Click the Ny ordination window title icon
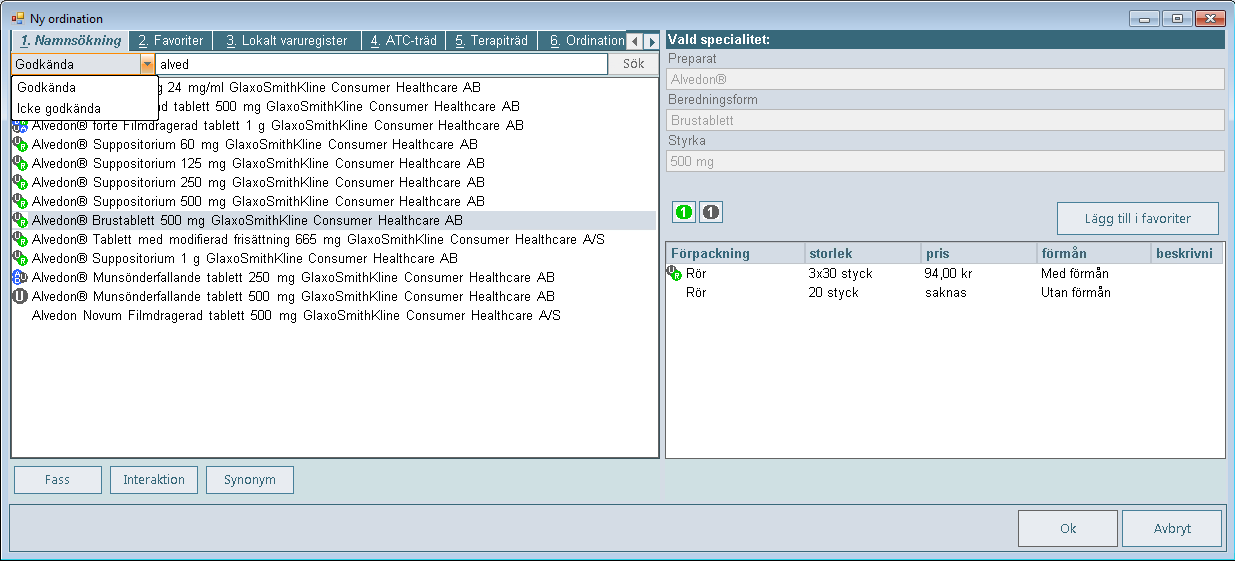 17,19
